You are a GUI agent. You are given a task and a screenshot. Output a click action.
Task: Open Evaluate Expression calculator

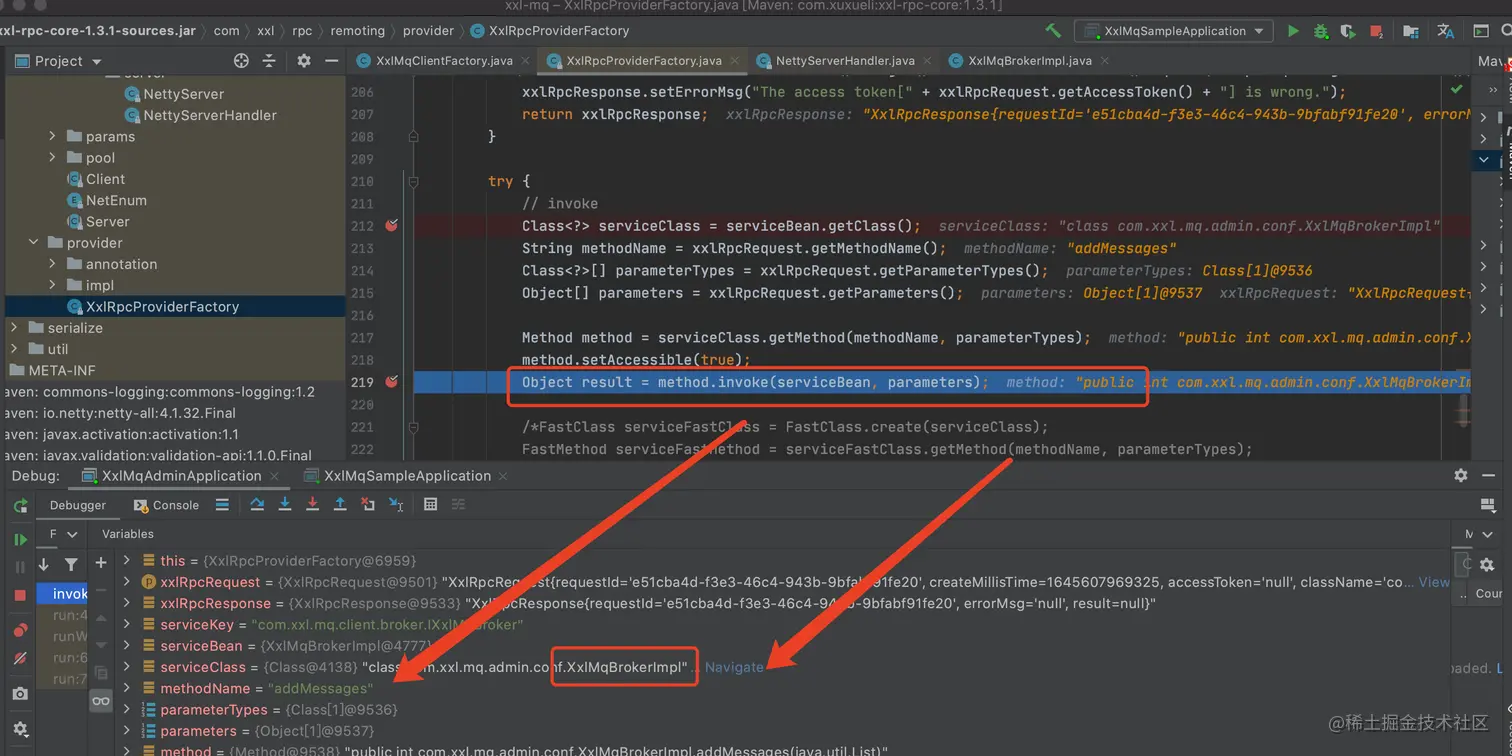point(431,505)
